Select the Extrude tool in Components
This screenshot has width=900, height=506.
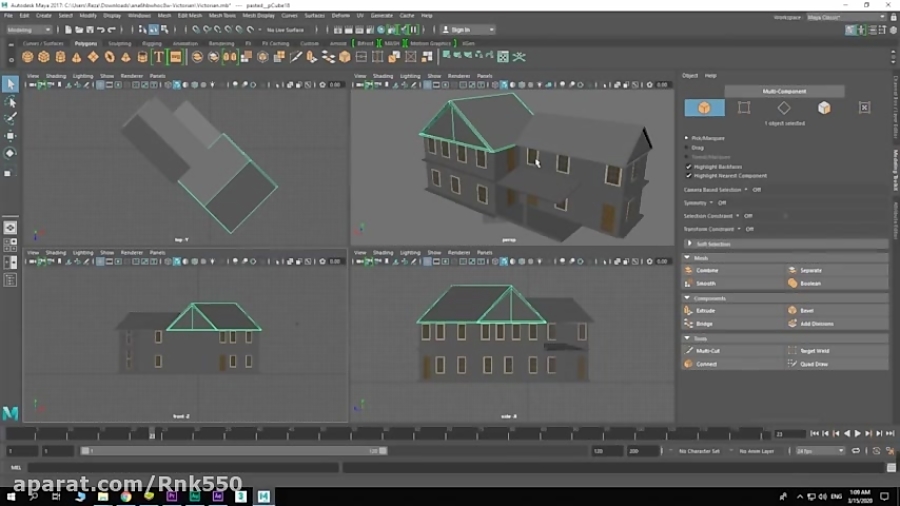coord(705,311)
